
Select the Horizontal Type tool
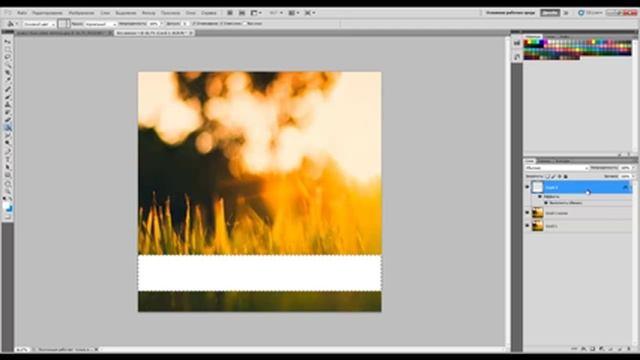(x=8, y=159)
